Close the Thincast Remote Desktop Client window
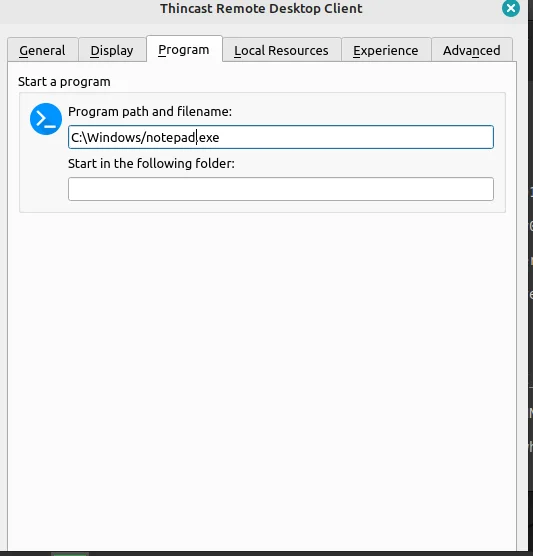 click(x=511, y=8)
